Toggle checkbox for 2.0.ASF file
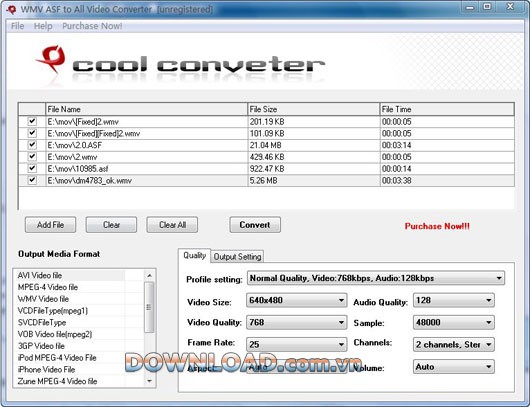The width and height of the screenshot is (530, 407). click(32, 145)
